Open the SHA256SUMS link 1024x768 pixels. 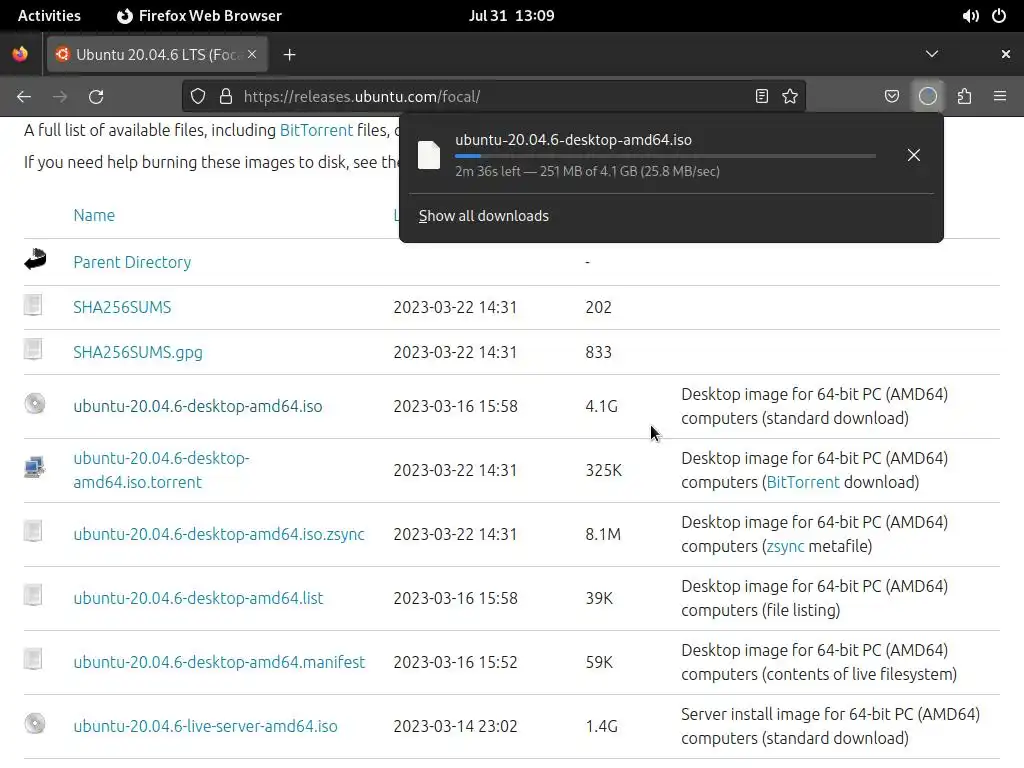tap(122, 308)
